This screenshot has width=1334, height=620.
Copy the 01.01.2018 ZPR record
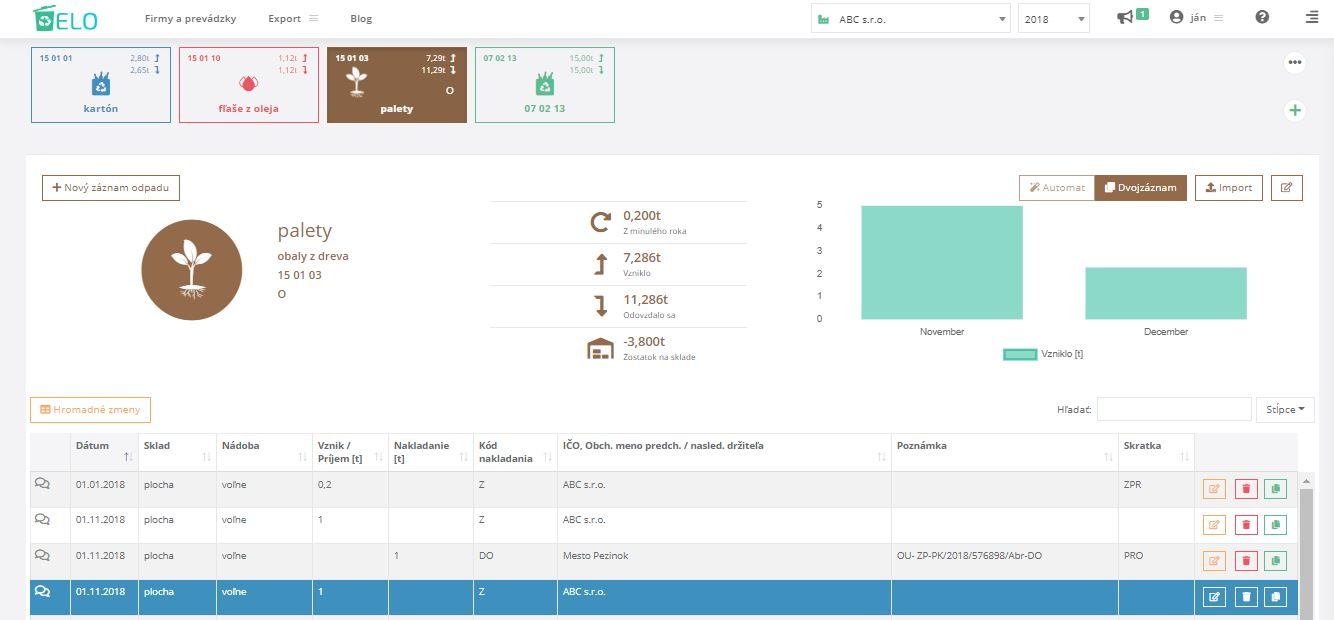[1275, 489]
